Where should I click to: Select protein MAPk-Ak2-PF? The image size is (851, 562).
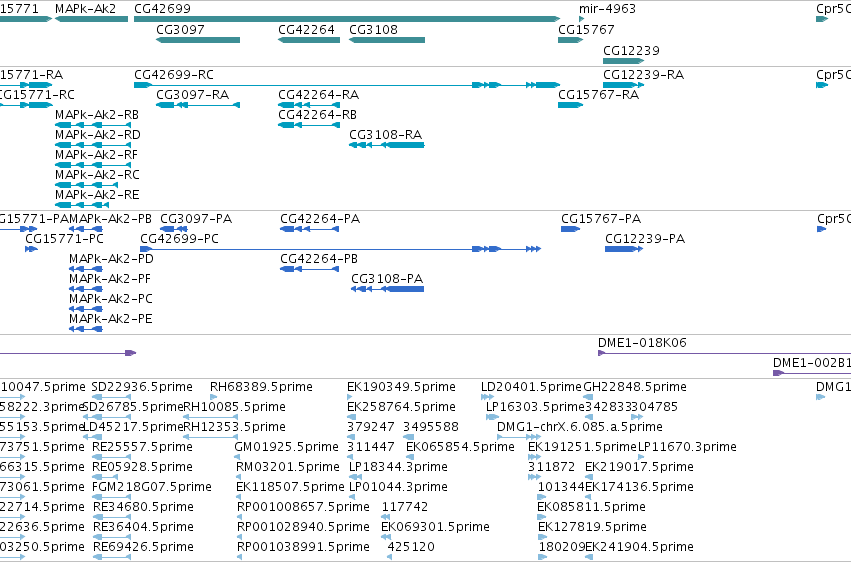[x=86, y=289]
